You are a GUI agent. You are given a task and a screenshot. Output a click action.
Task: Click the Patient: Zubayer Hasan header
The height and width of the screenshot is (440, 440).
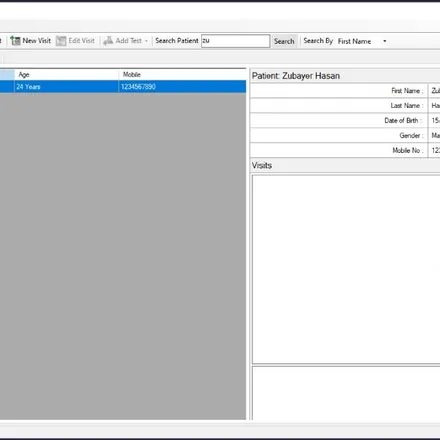coord(296,76)
